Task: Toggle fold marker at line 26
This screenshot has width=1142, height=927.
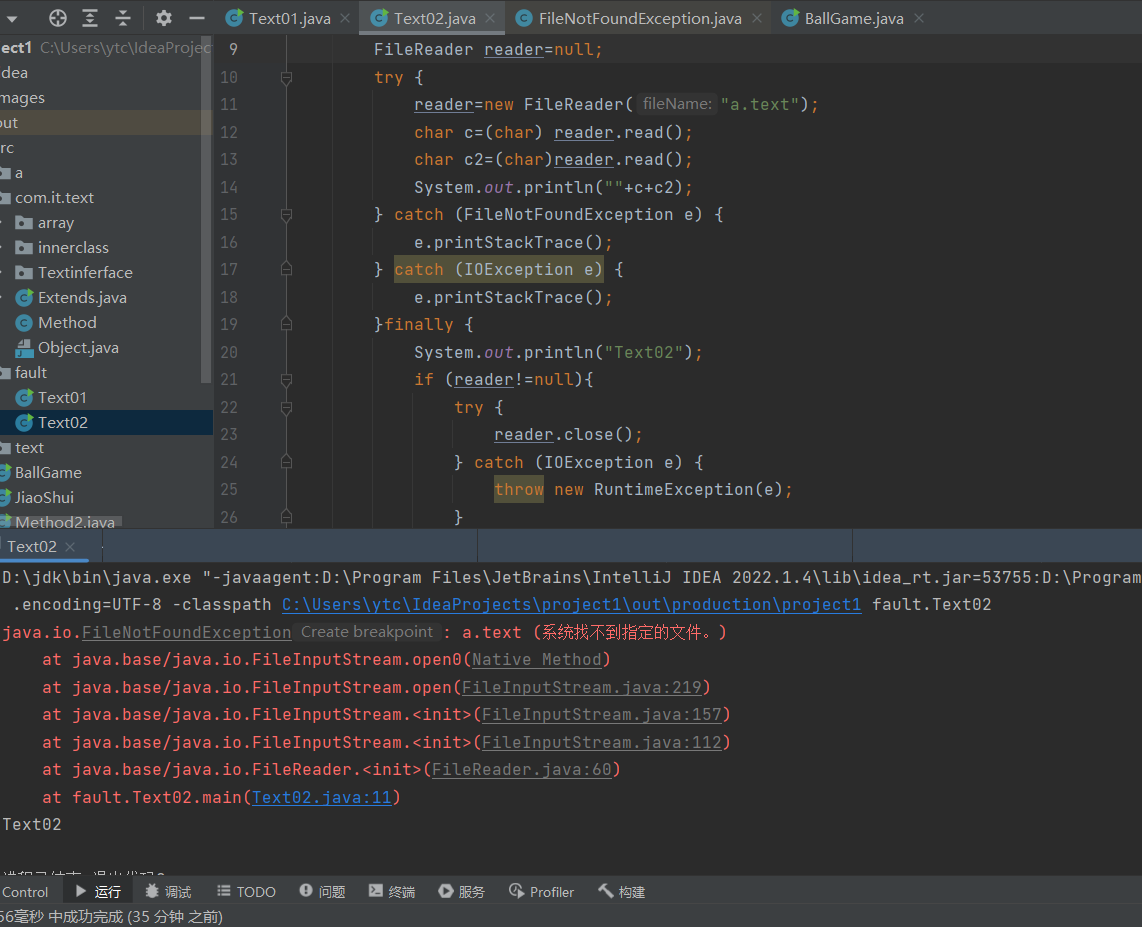Action: click(x=286, y=517)
